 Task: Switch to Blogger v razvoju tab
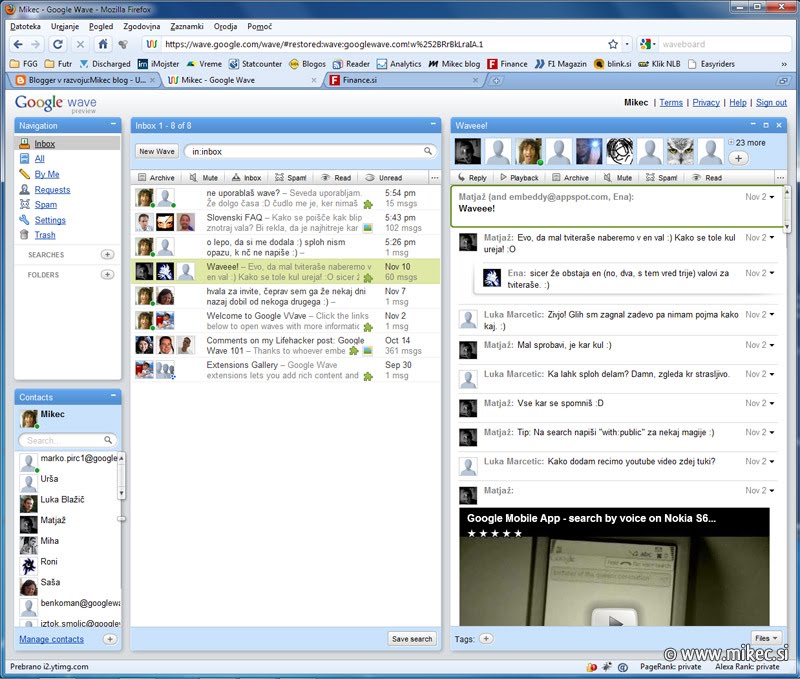(87, 80)
